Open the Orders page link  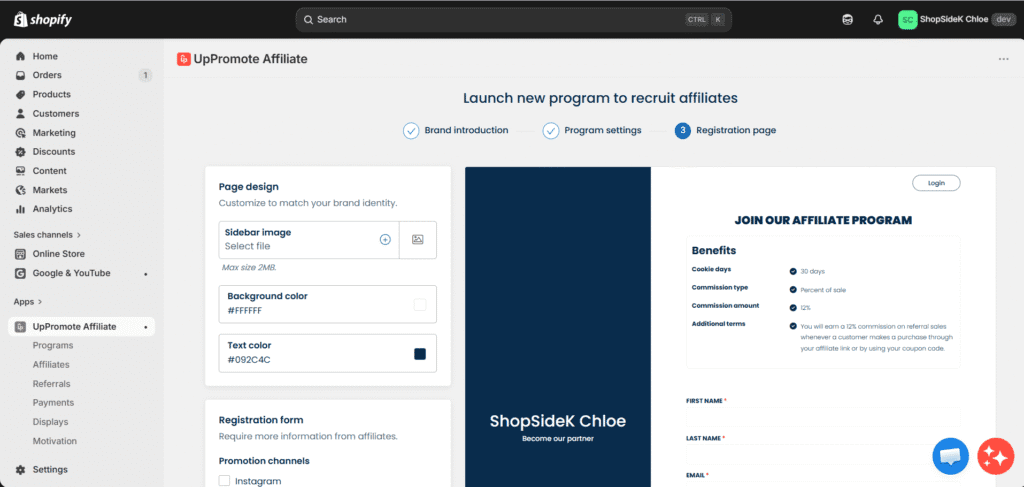coord(47,75)
